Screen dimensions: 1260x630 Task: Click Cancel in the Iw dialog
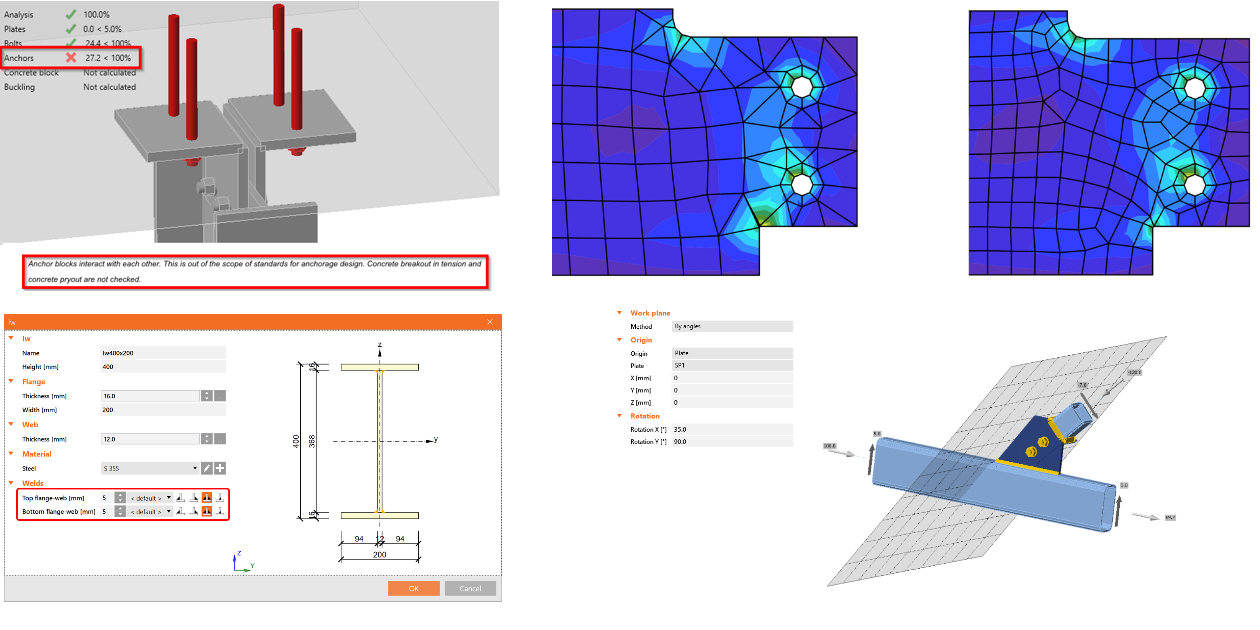[470, 588]
